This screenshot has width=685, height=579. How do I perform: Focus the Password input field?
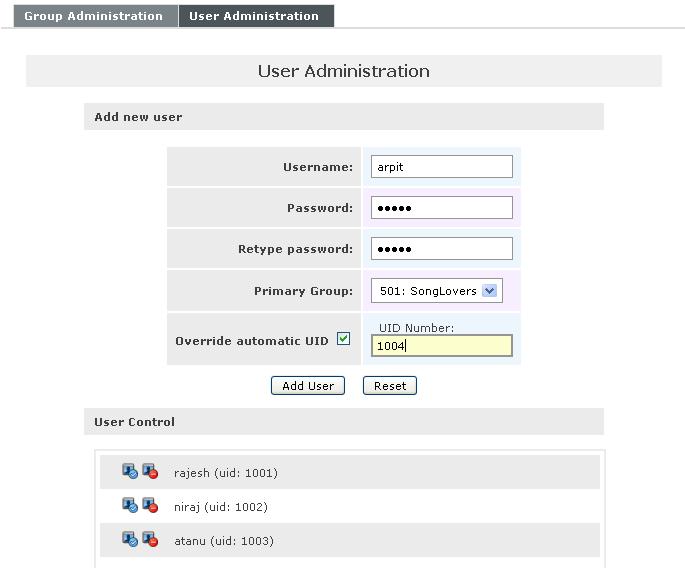[441, 208]
